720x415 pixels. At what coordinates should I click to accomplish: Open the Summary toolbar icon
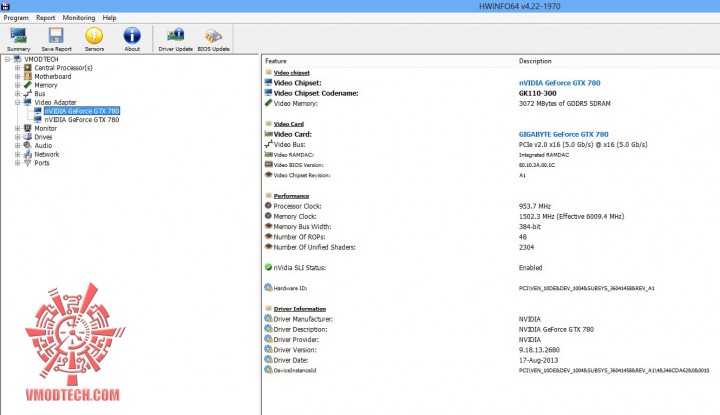click(x=18, y=36)
